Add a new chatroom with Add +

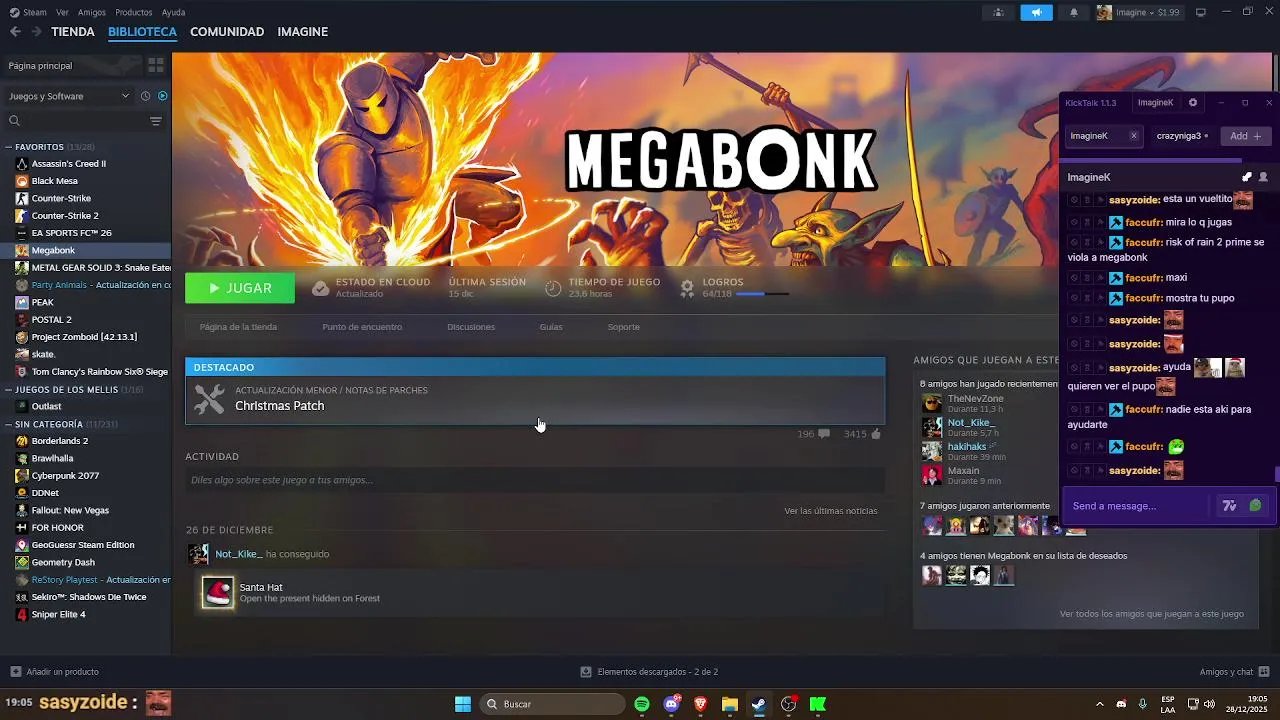click(x=1245, y=136)
